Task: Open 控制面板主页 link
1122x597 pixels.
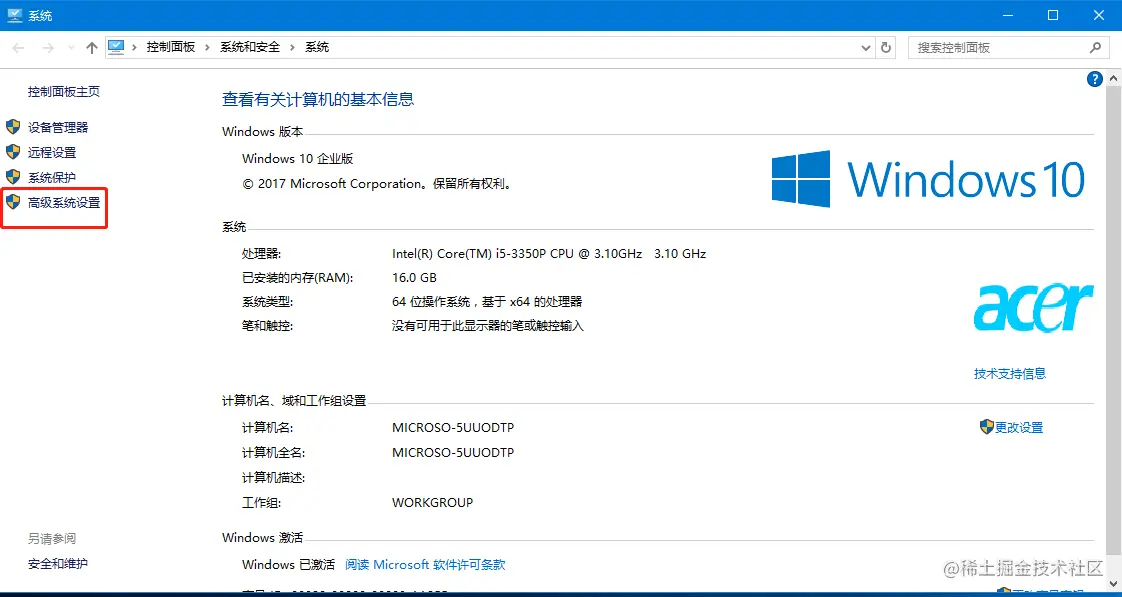Action: coord(64,92)
